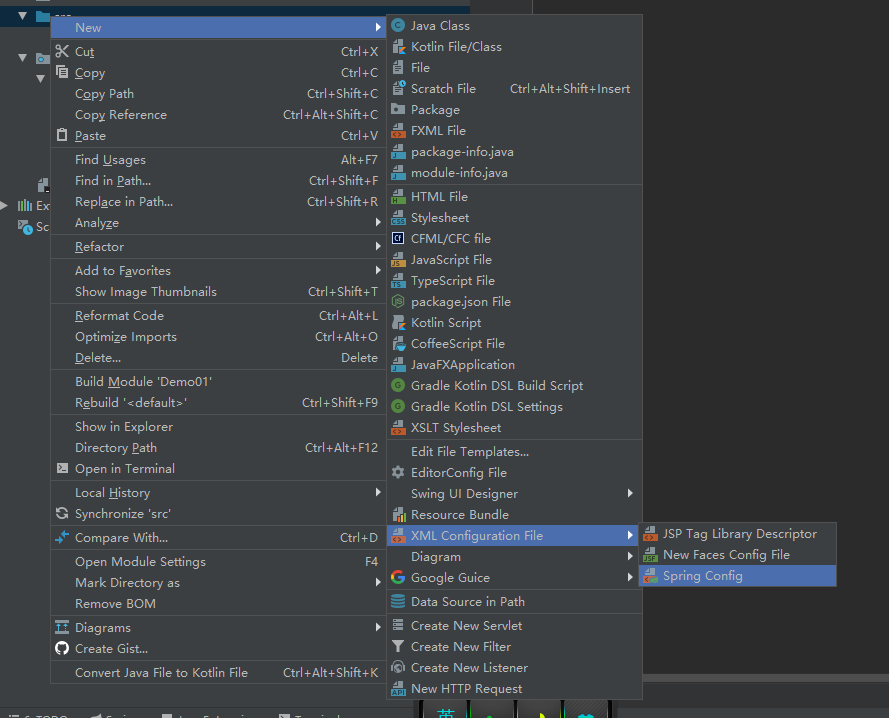The height and width of the screenshot is (718, 889).
Task: Click the Scratch File icon
Action: point(399,88)
